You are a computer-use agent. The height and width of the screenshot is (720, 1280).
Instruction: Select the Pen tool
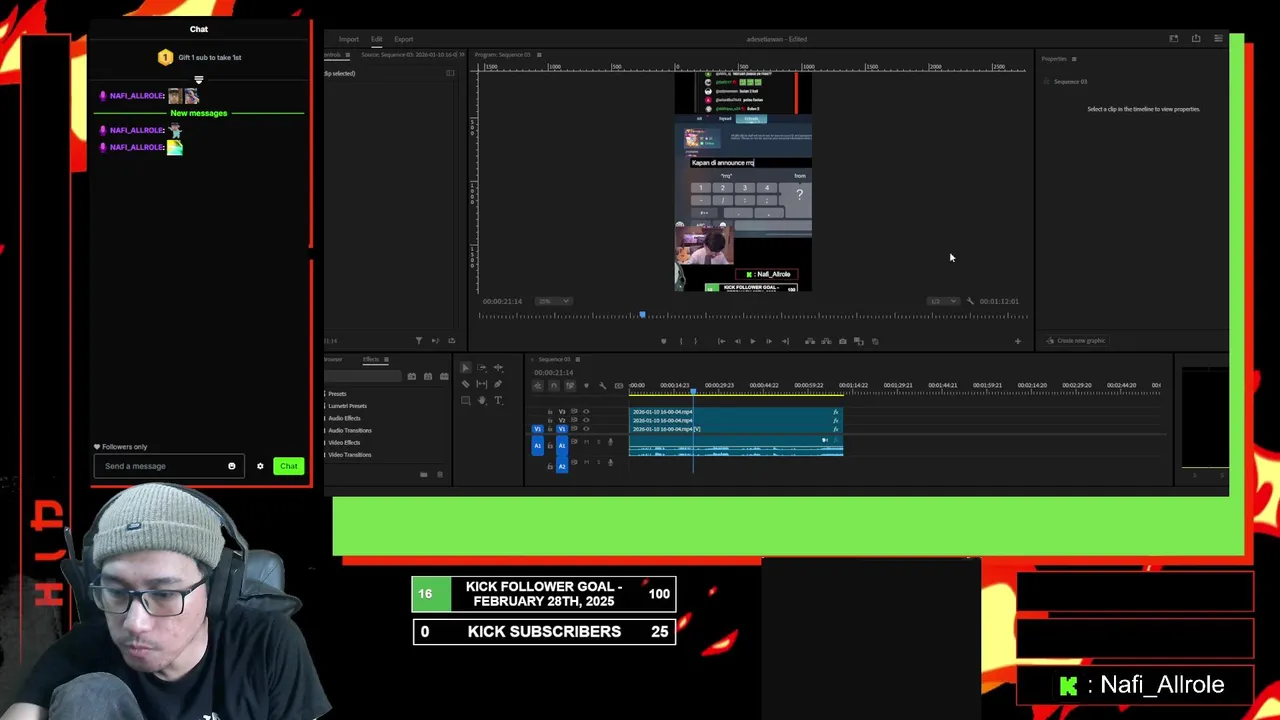[x=498, y=384]
